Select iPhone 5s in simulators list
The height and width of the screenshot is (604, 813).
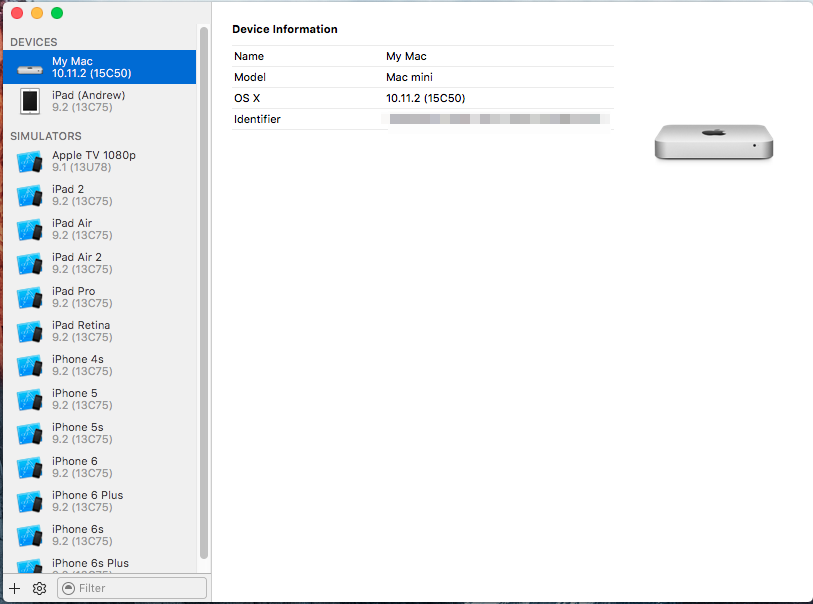click(x=100, y=433)
